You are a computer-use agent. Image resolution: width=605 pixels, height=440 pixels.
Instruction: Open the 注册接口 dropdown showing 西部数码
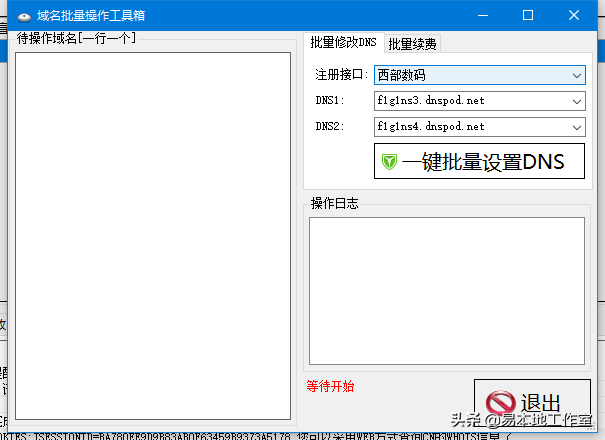480,75
